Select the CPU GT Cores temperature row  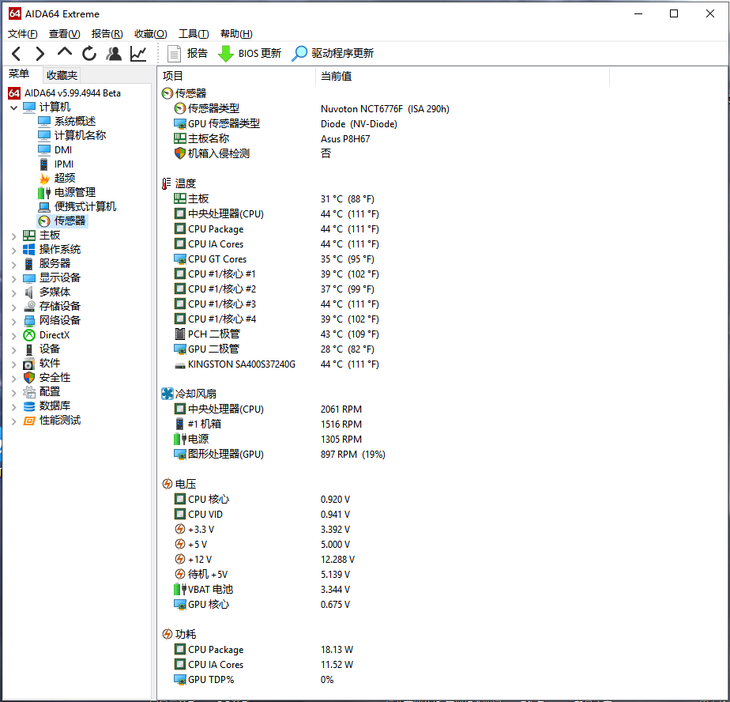tap(276, 259)
